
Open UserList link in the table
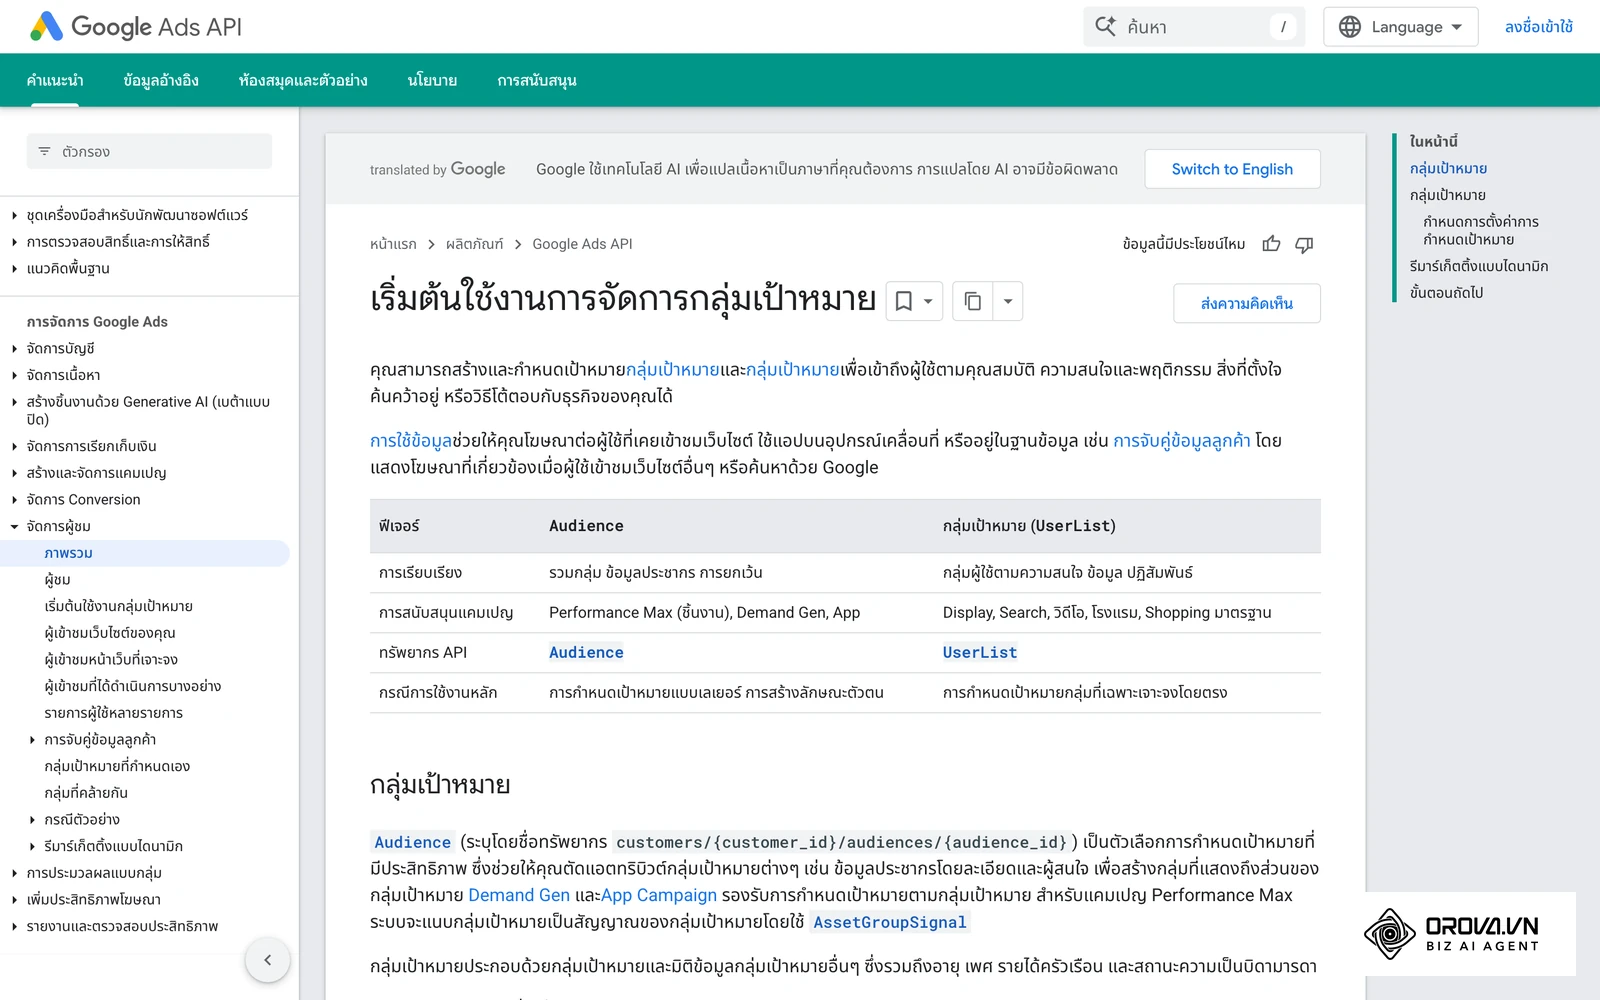[x=980, y=652]
